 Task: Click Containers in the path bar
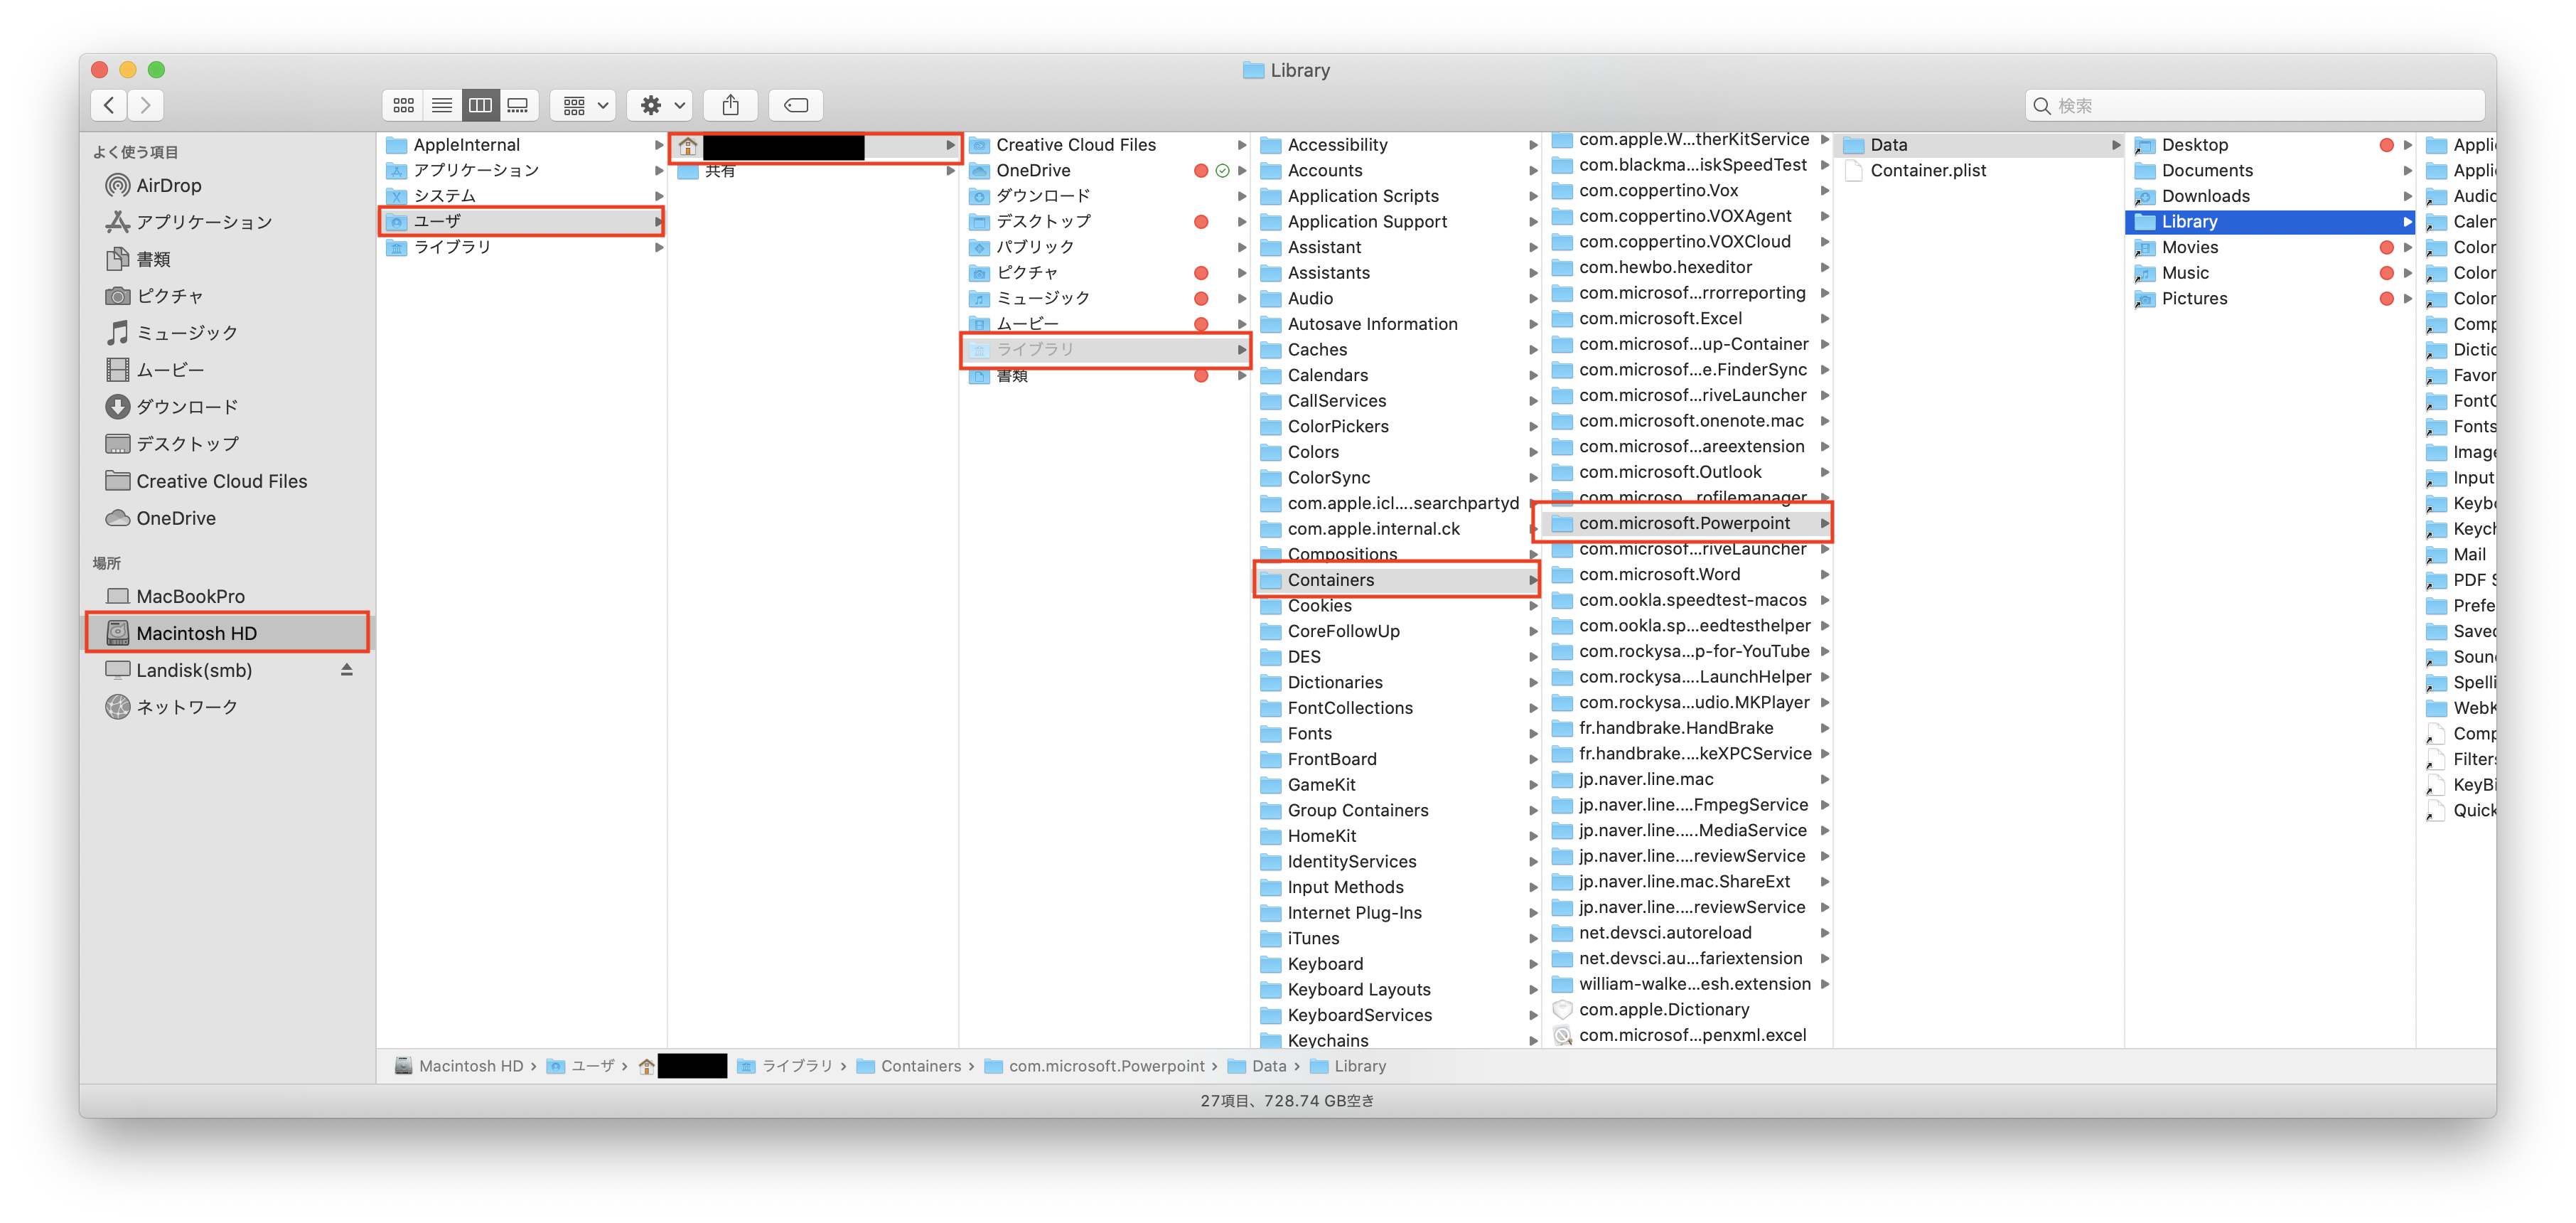pos(920,1066)
